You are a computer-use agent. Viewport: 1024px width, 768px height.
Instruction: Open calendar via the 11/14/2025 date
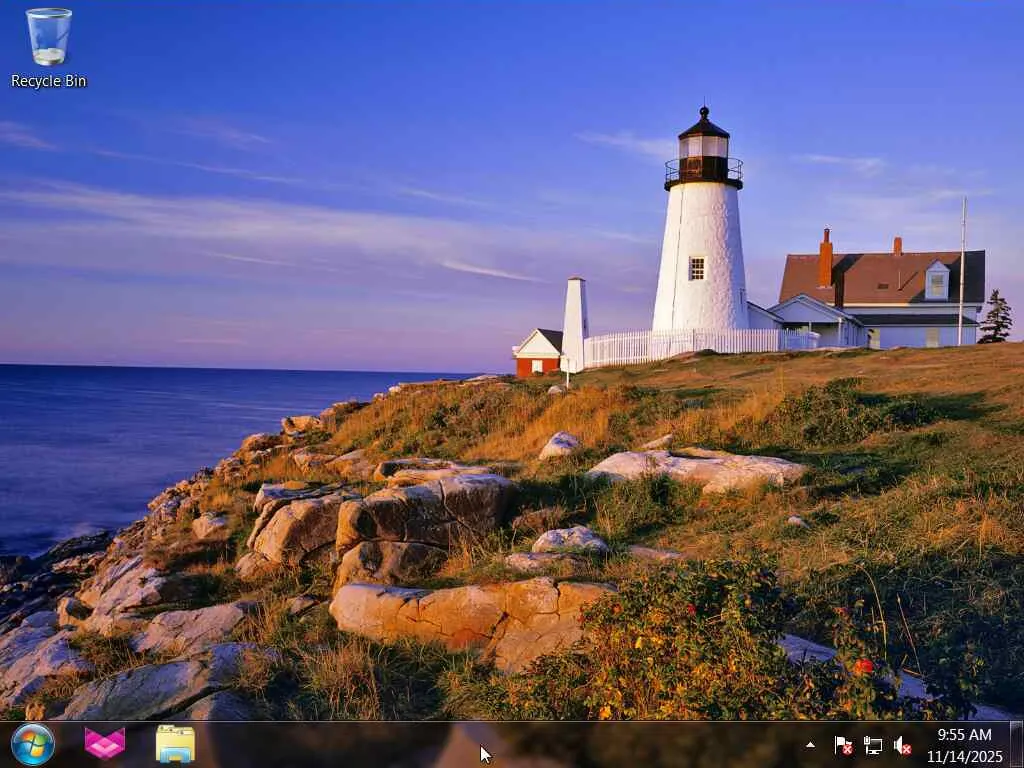[965, 756]
